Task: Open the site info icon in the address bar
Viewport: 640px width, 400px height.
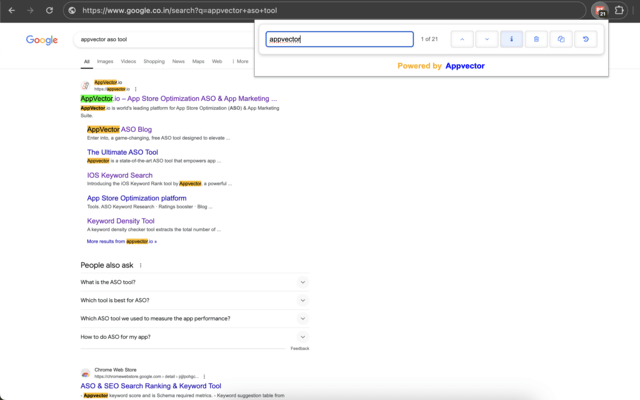Action: 72,10
